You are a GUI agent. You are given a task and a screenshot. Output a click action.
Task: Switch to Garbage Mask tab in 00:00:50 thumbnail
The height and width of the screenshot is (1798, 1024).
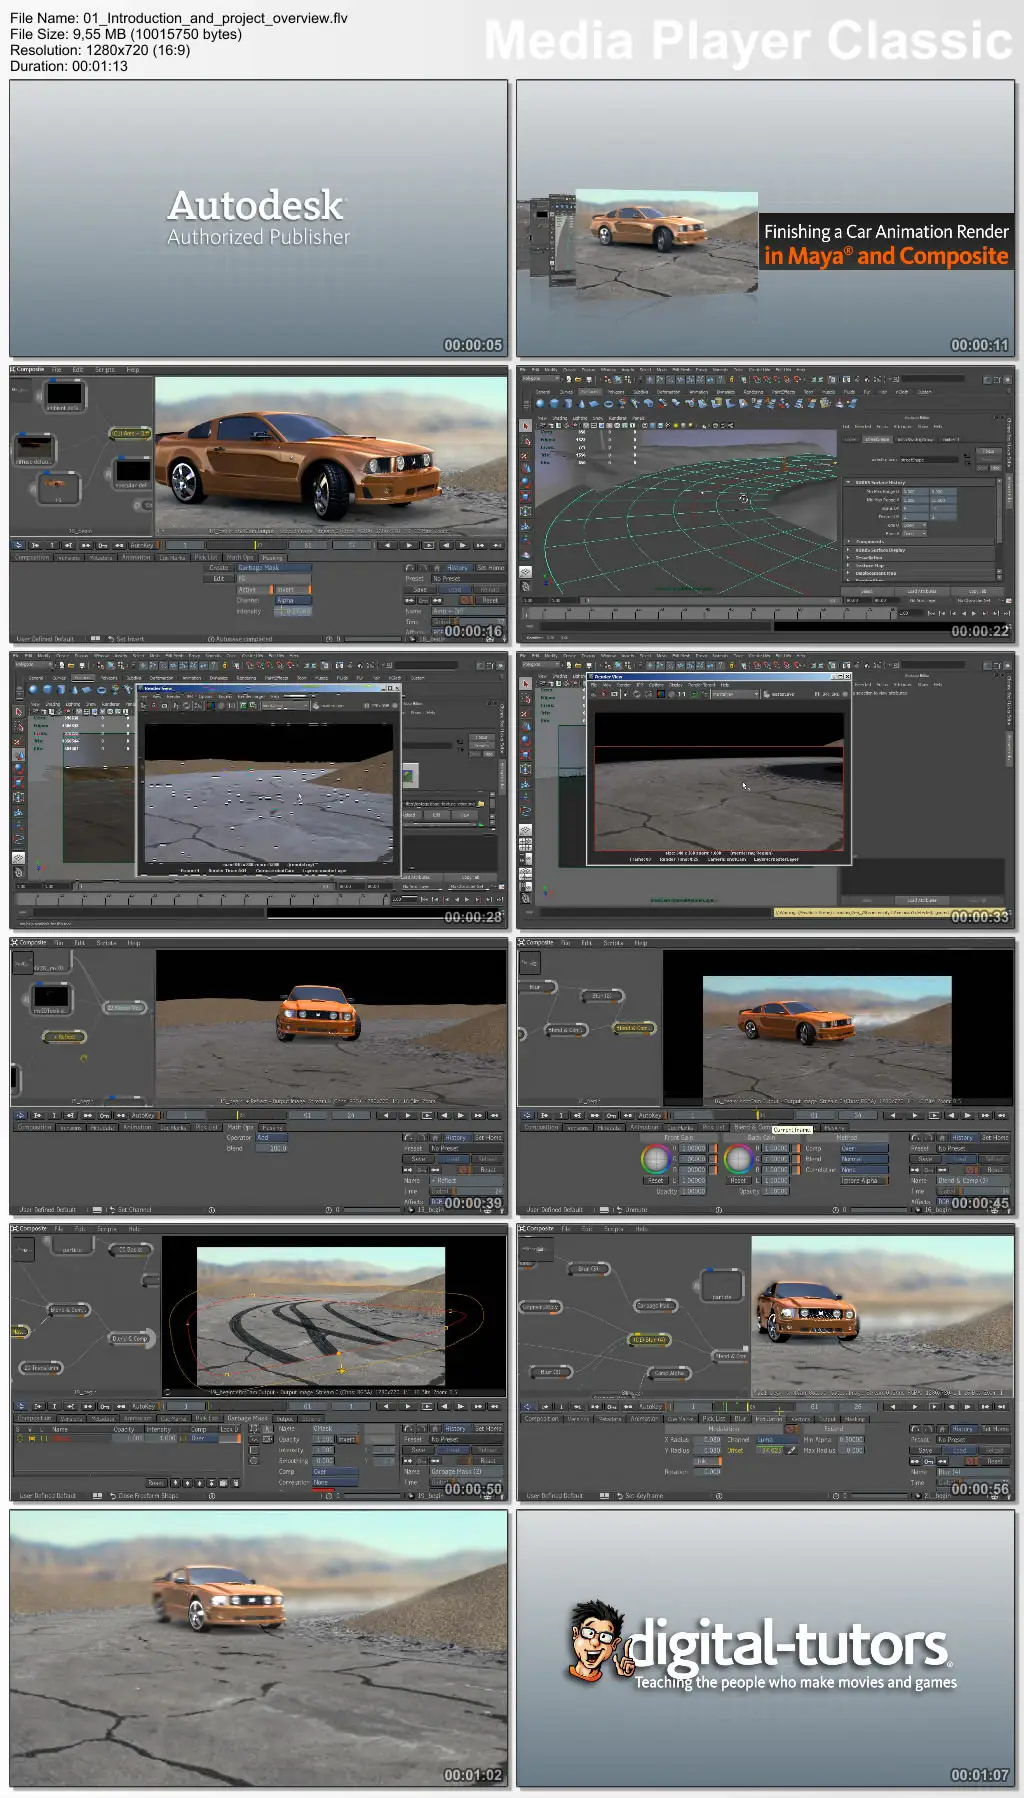(x=247, y=1418)
